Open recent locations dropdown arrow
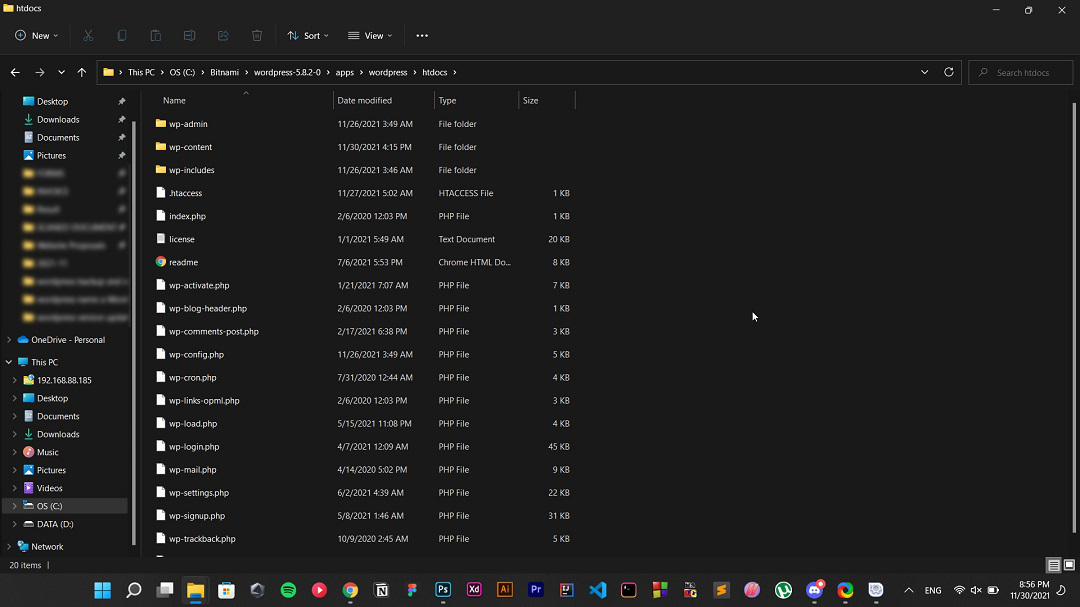The height and width of the screenshot is (607, 1080). click(x=61, y=72)
